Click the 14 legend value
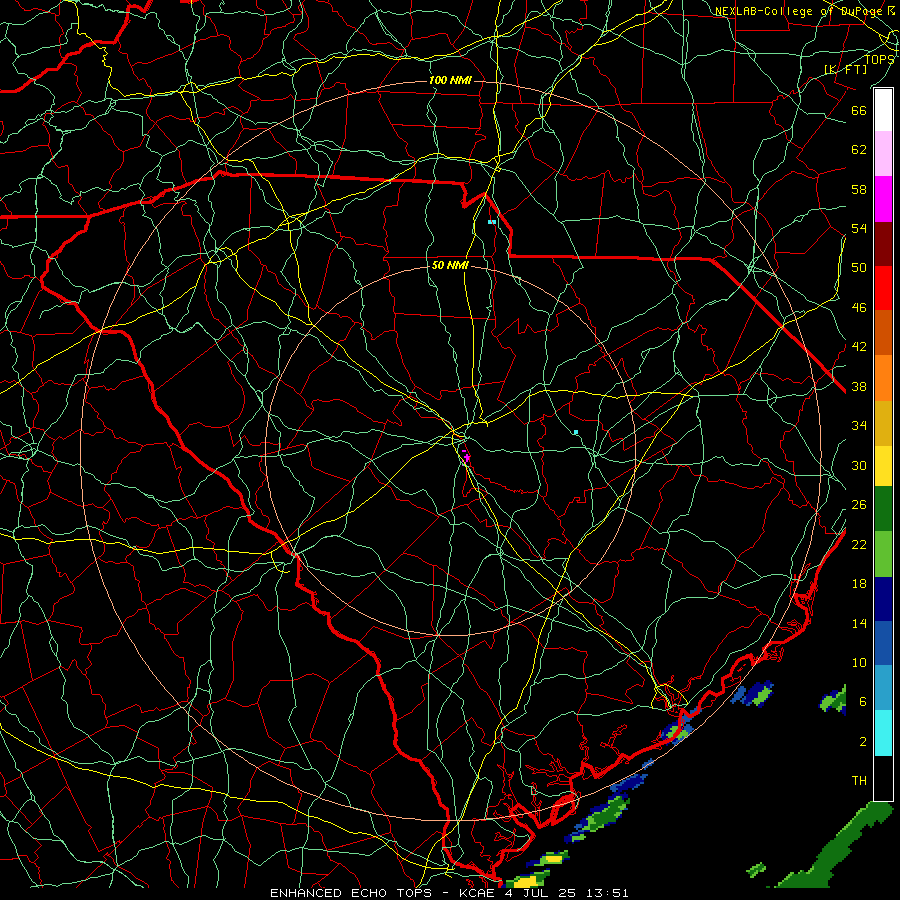 pos(859,623)
